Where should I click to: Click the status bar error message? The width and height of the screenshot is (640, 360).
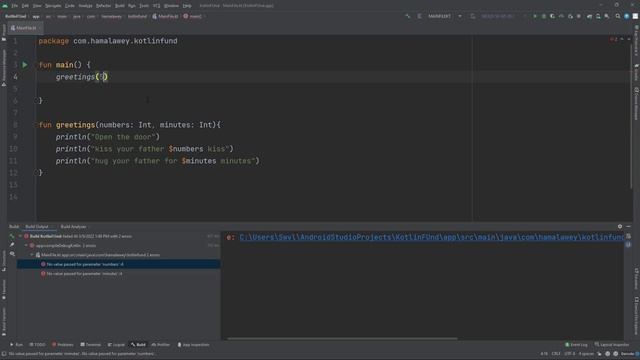click(x=81, y=354)
